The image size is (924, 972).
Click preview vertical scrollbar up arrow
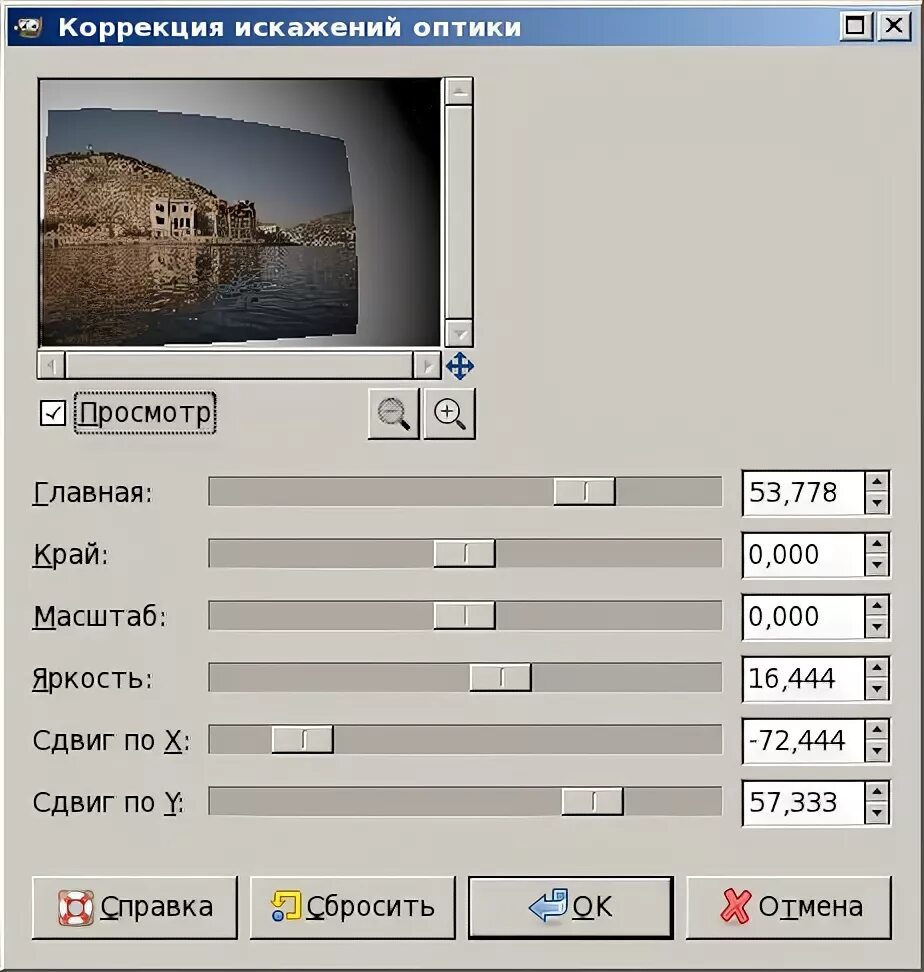tap(459, 92)
